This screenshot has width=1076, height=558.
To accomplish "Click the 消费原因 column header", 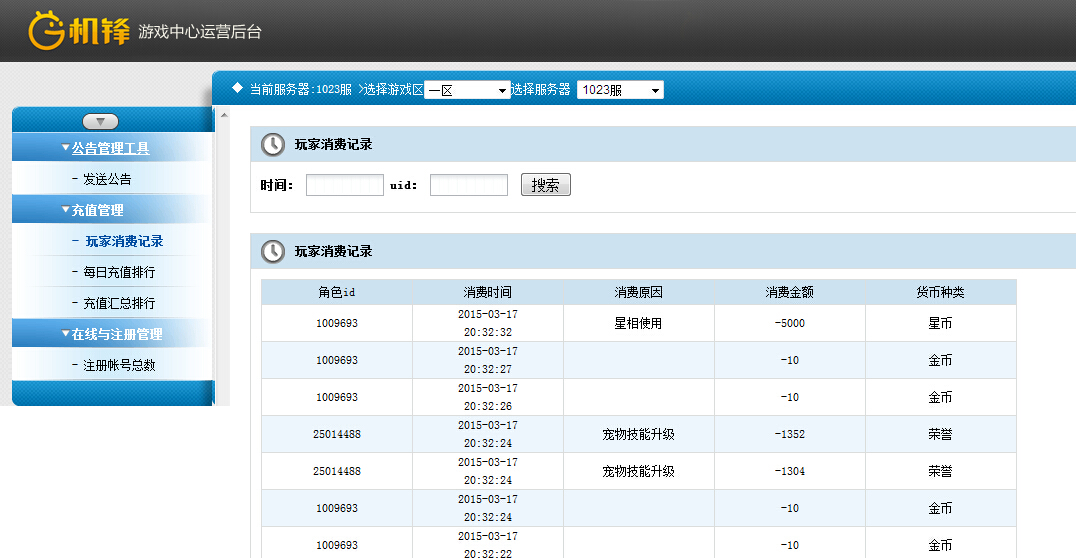I will click(639, 292).
